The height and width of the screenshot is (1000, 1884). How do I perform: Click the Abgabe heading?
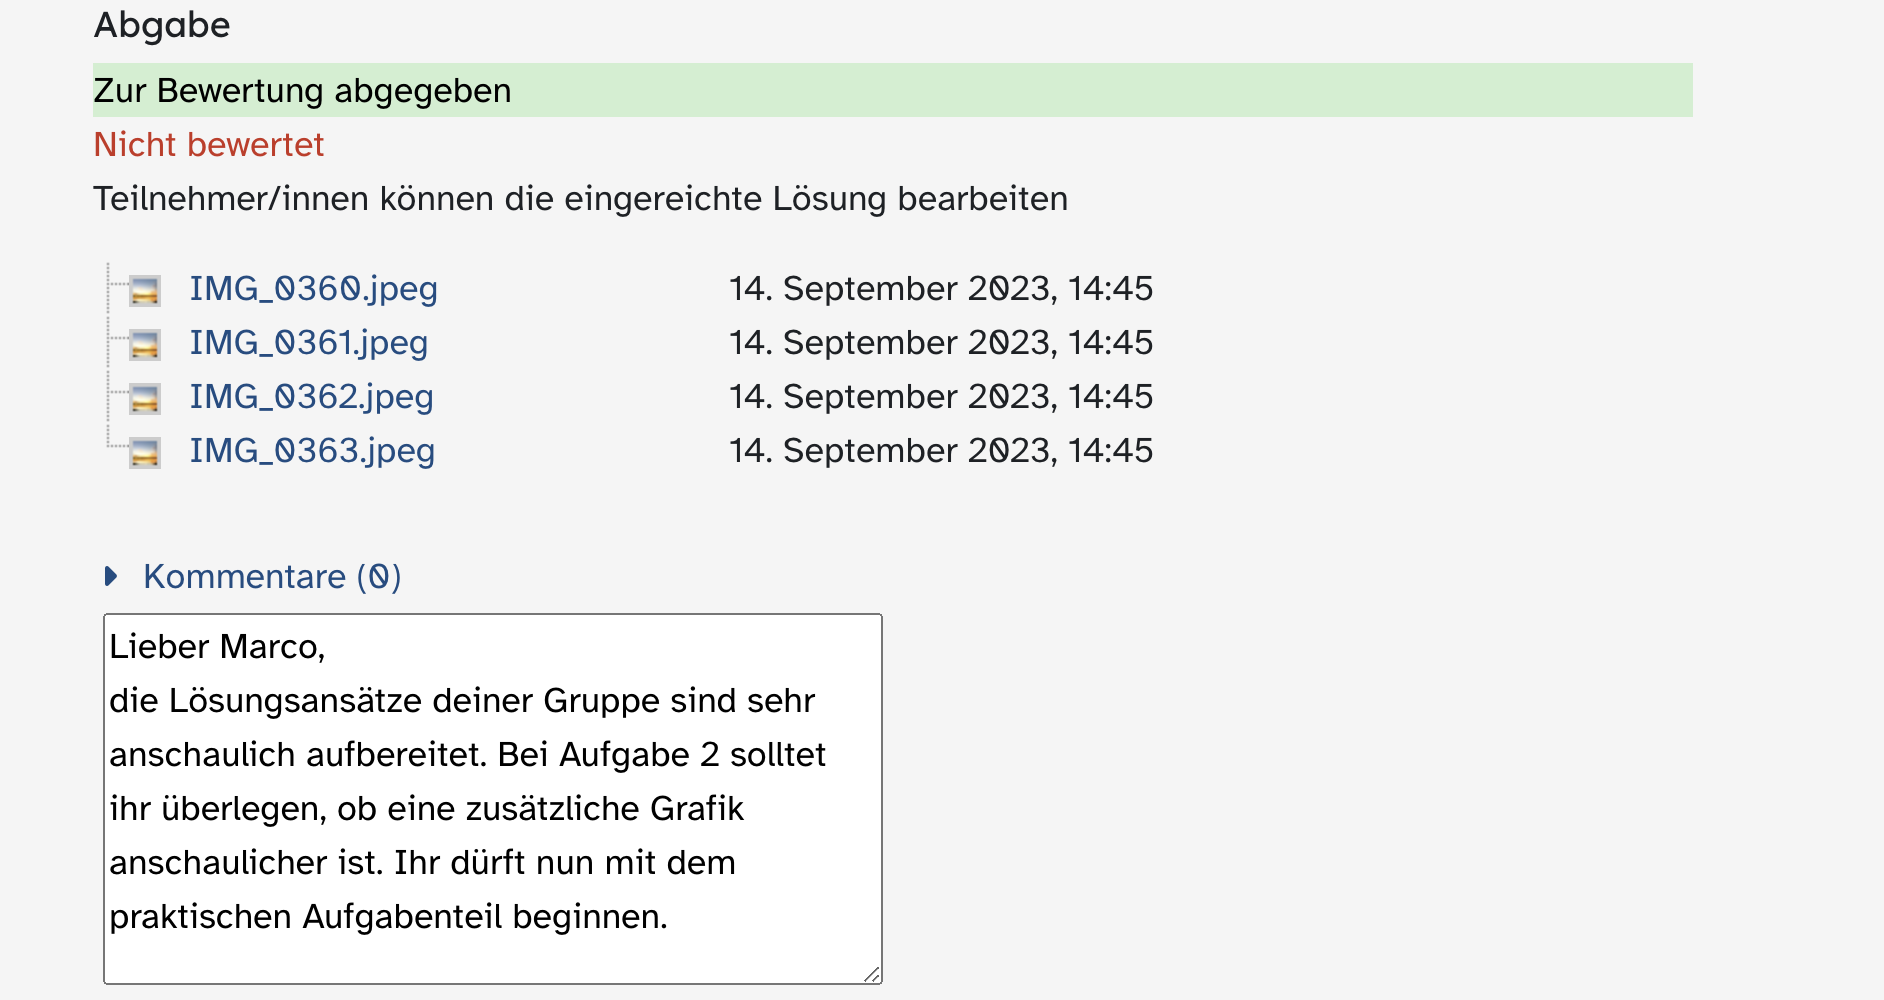click(162, 25)
